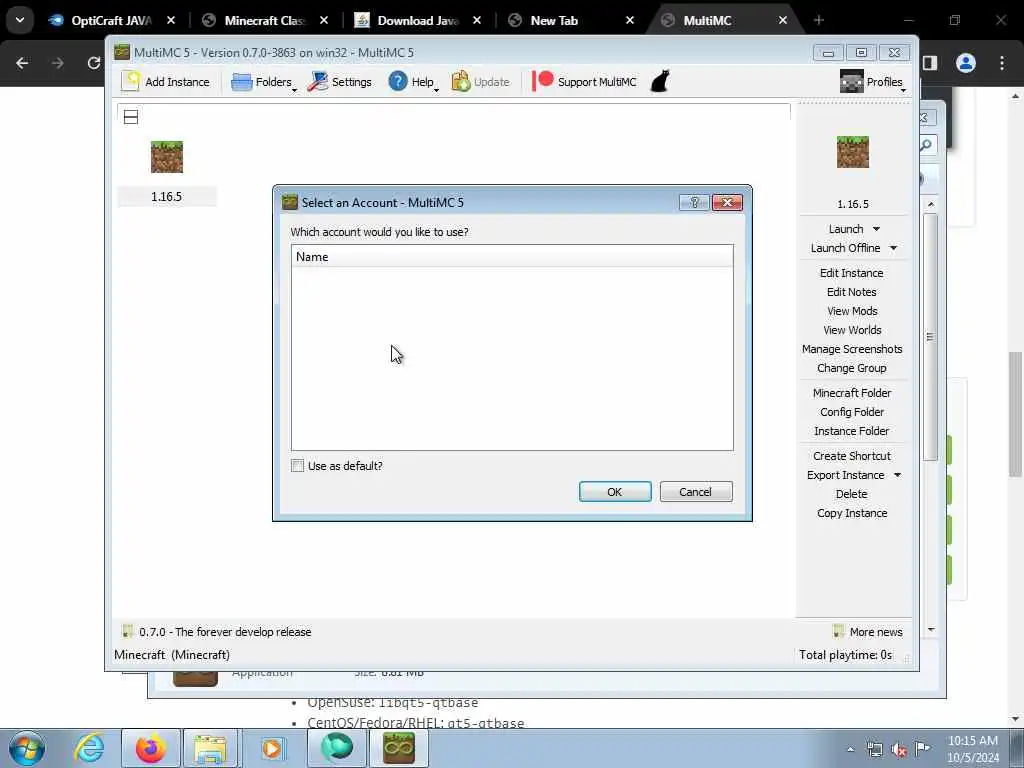Image resolution: width=1024 pixels, height=768 pixels.
Task: Expand the Export Instance dropdown arrow
Action: [x=897, y=475]
